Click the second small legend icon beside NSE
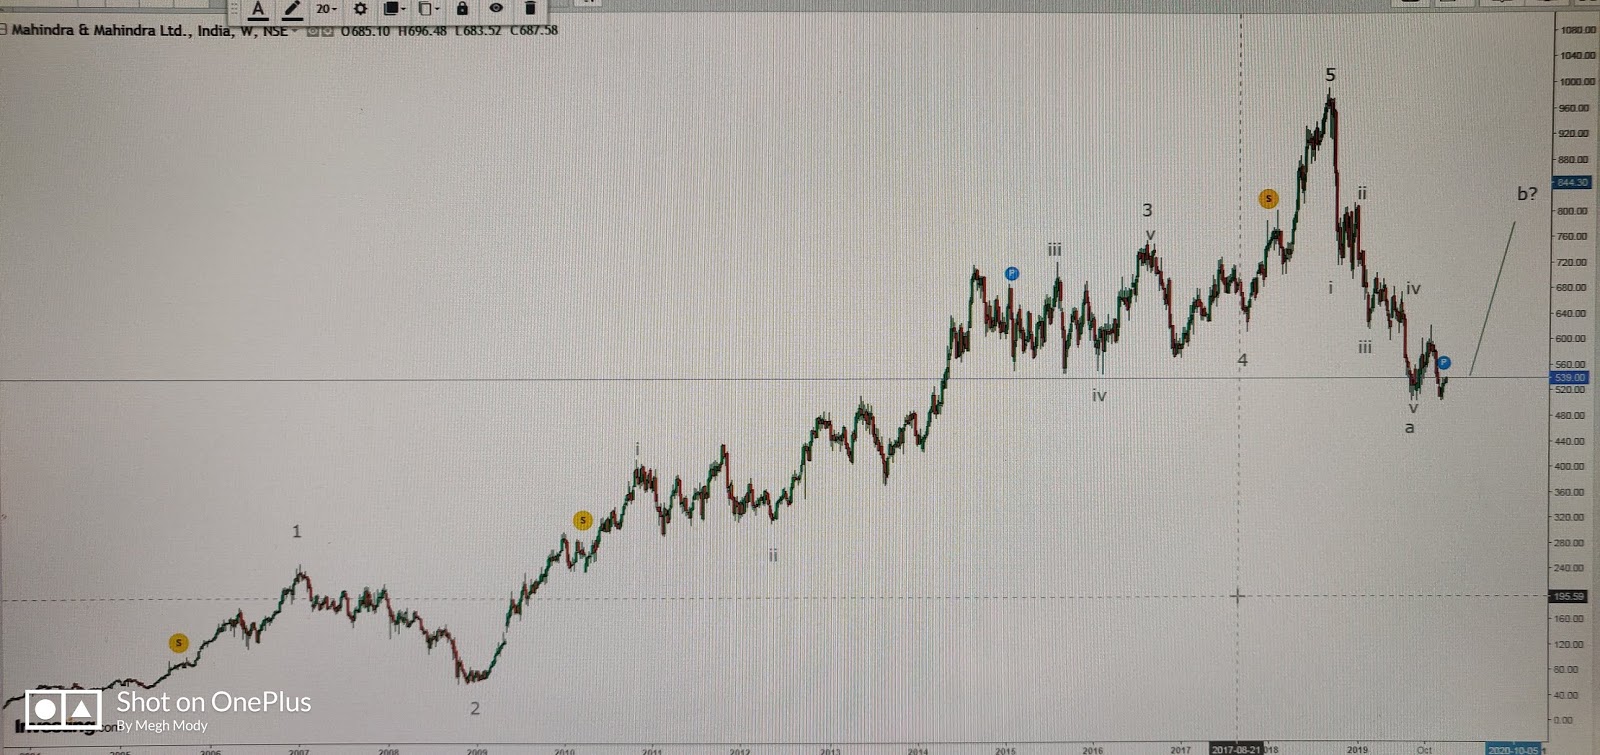This screenshot has height=755, width=1600. pos(327,31)
